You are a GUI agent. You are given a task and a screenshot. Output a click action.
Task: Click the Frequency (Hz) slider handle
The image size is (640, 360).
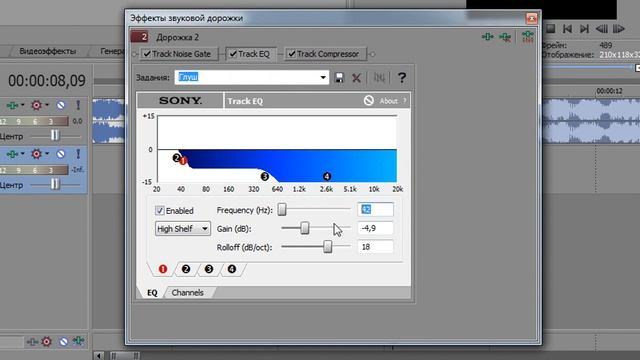pos(282,209)
